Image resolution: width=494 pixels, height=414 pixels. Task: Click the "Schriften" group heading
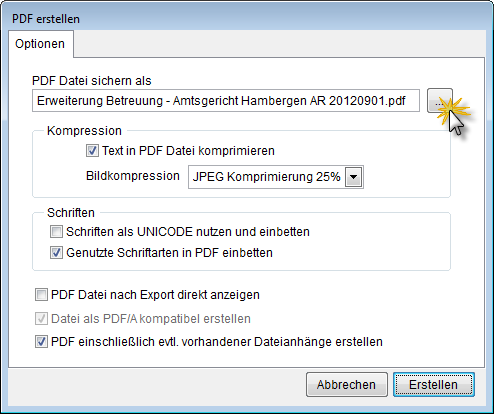[x=71, y=213]
